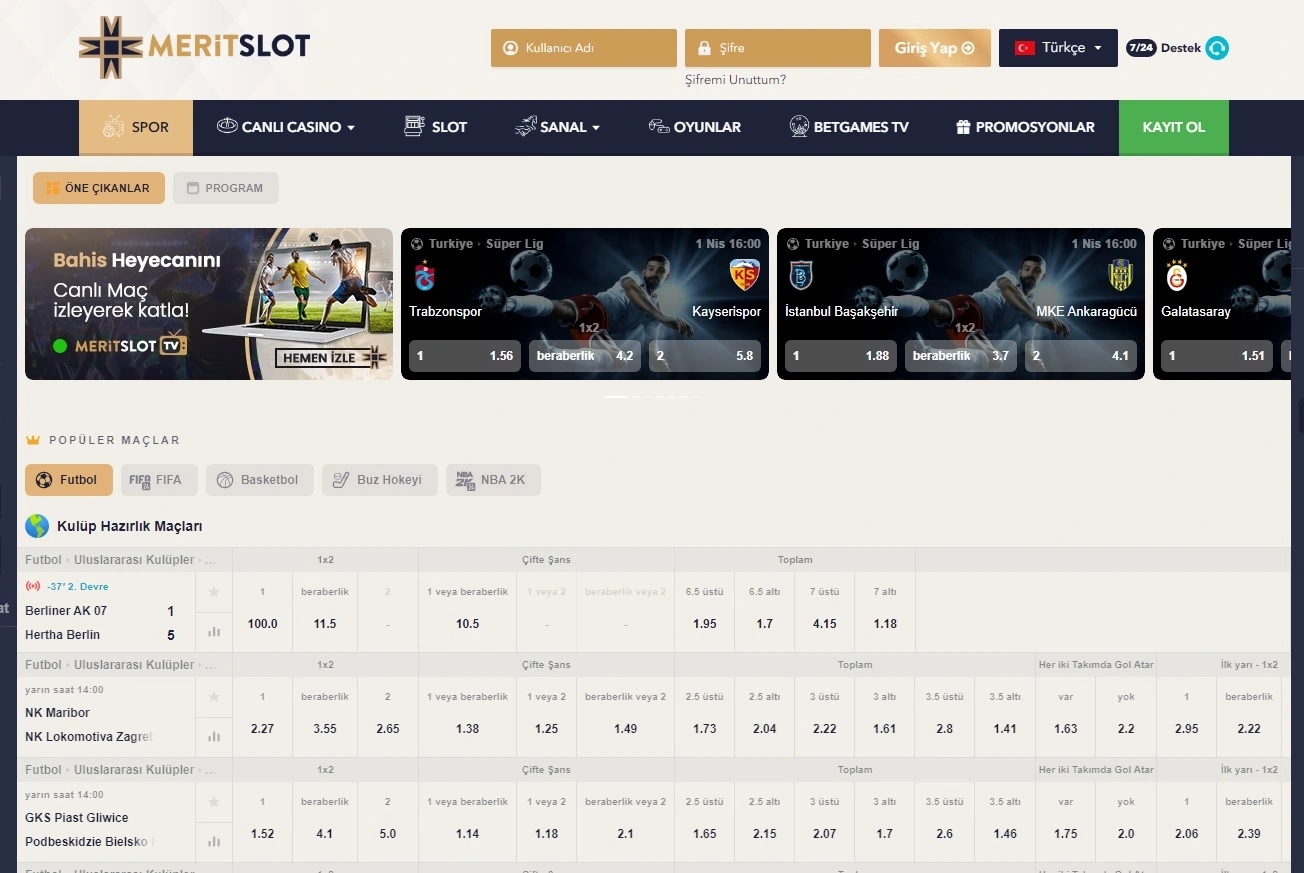Click the Galatasaray team crest

[1177, 276]
